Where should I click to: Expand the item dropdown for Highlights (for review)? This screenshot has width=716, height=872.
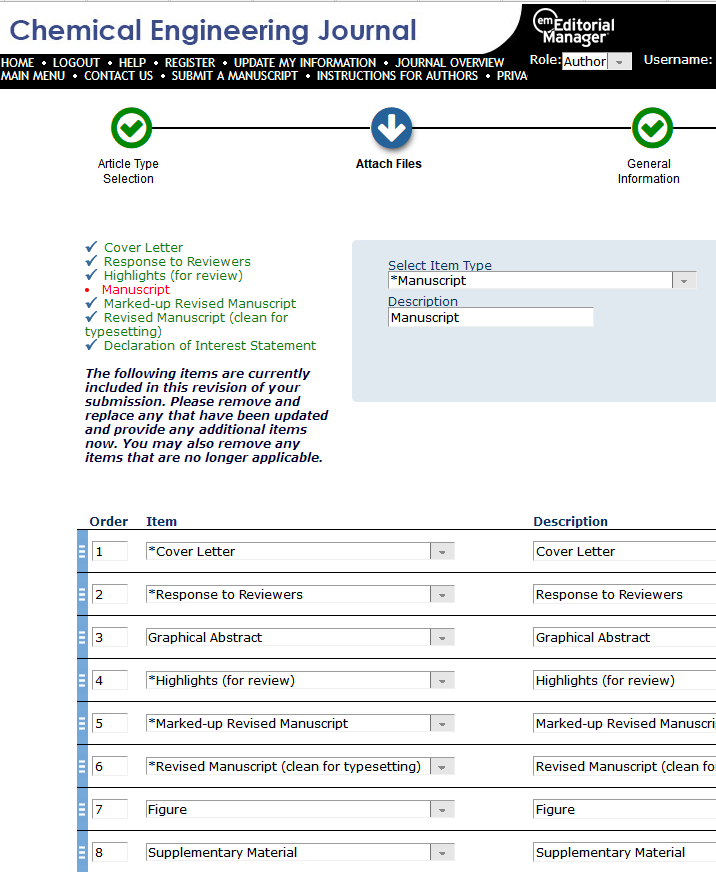coord(442,681)
